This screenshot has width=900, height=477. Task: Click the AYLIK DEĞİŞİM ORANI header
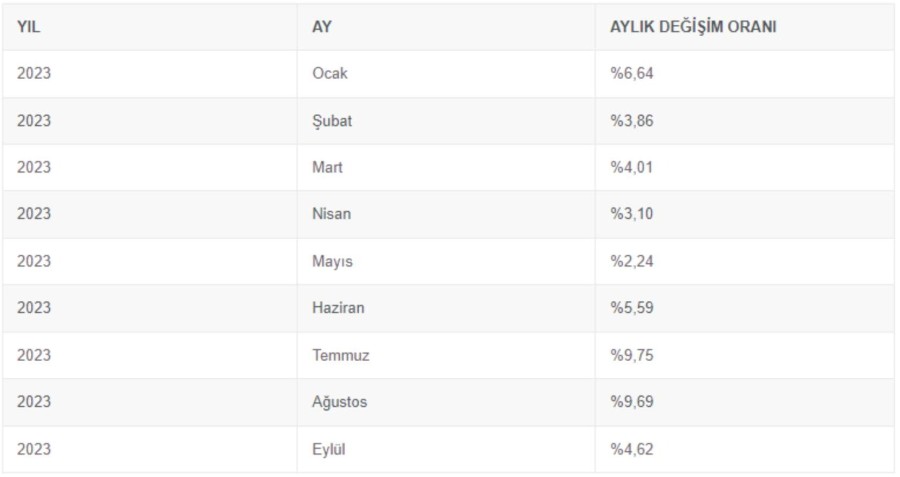[x=693, y=27]
